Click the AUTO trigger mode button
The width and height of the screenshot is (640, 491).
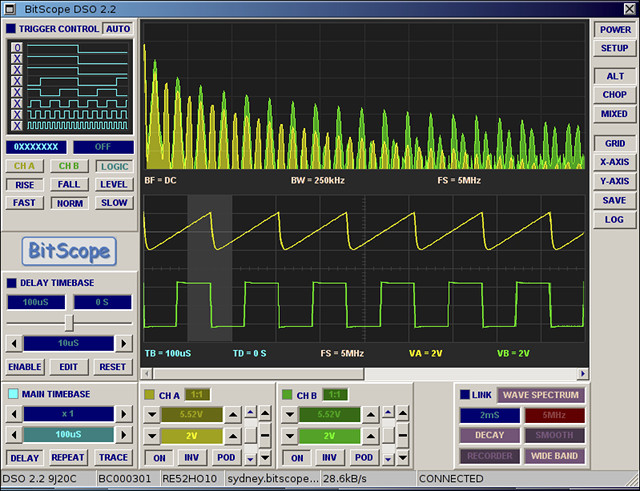118,29
